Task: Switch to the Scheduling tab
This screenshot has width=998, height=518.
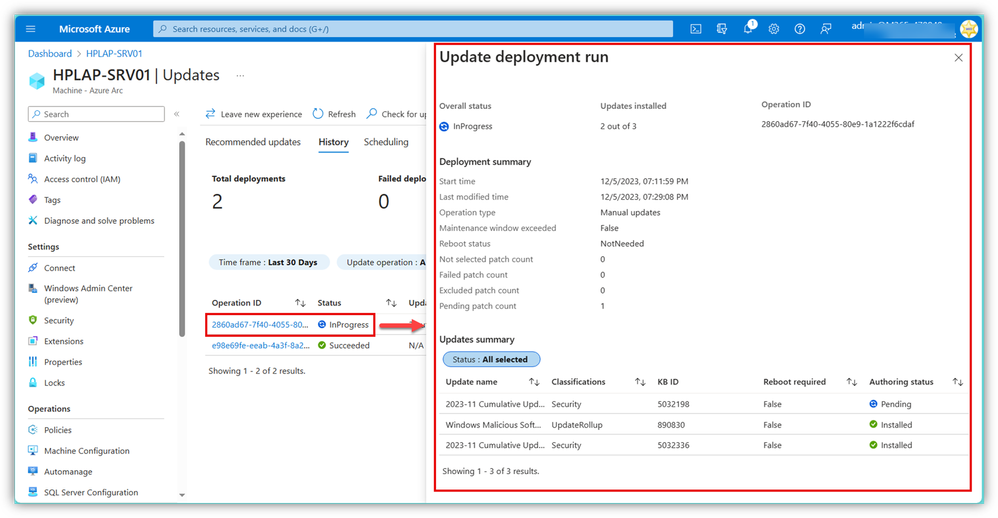Action: pyautogui.click(x=386, y=142)
